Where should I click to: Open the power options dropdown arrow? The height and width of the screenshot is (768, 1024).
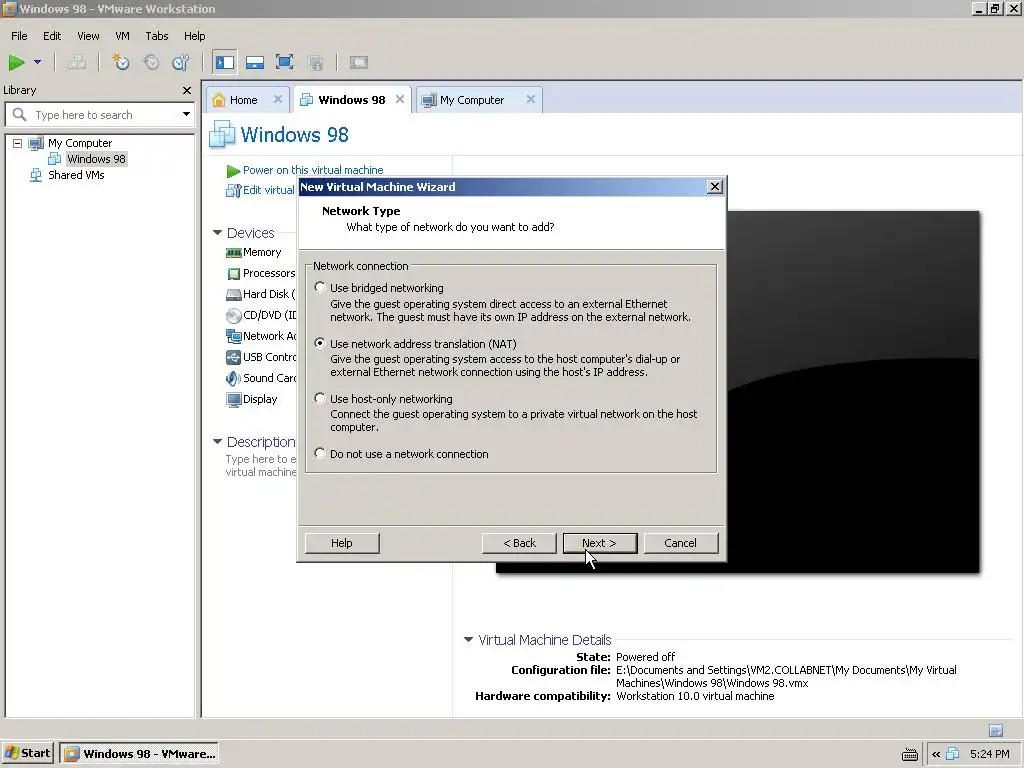tap(37, 63)
